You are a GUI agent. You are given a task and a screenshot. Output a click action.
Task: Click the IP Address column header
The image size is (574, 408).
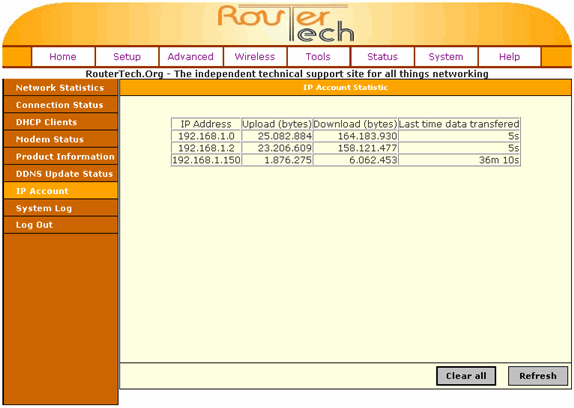pos(206,124)
